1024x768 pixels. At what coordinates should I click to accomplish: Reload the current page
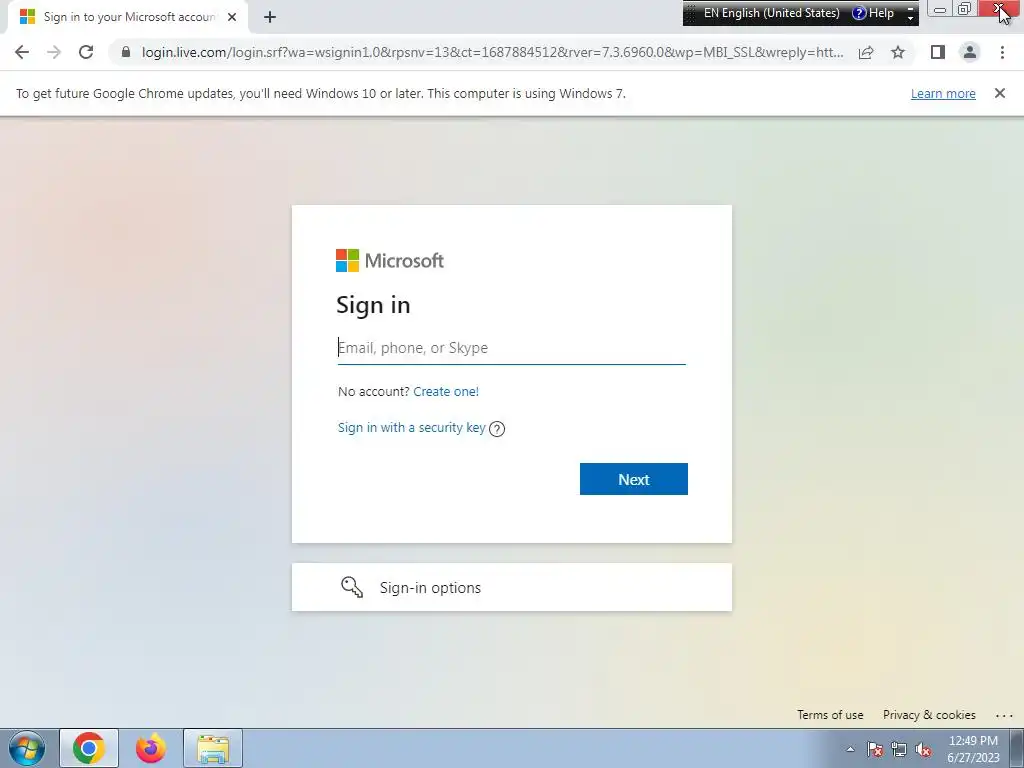86,52
